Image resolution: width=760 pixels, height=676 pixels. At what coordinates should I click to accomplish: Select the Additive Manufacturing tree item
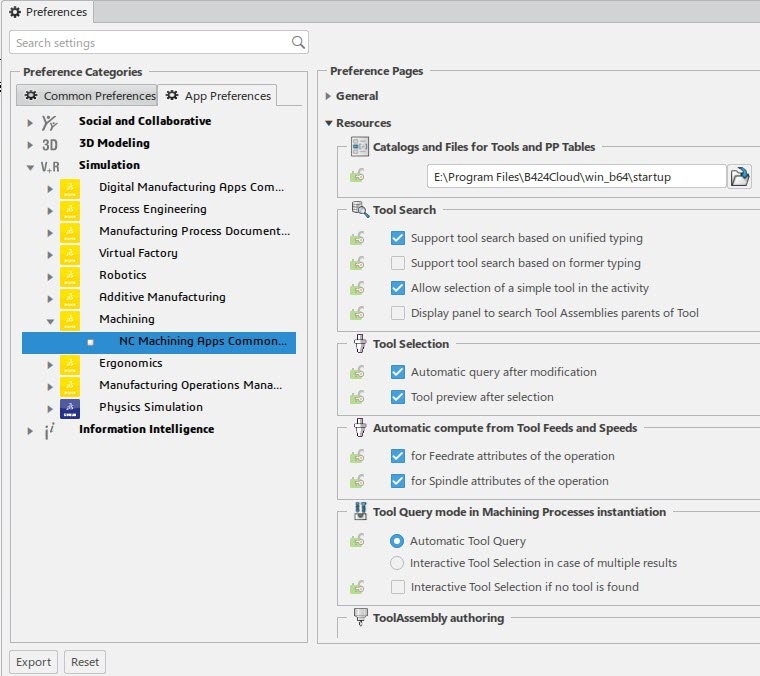(x=162, y=297)
